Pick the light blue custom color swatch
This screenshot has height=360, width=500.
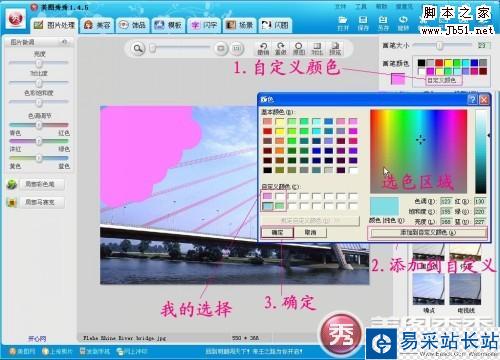(x=268, y=206)
